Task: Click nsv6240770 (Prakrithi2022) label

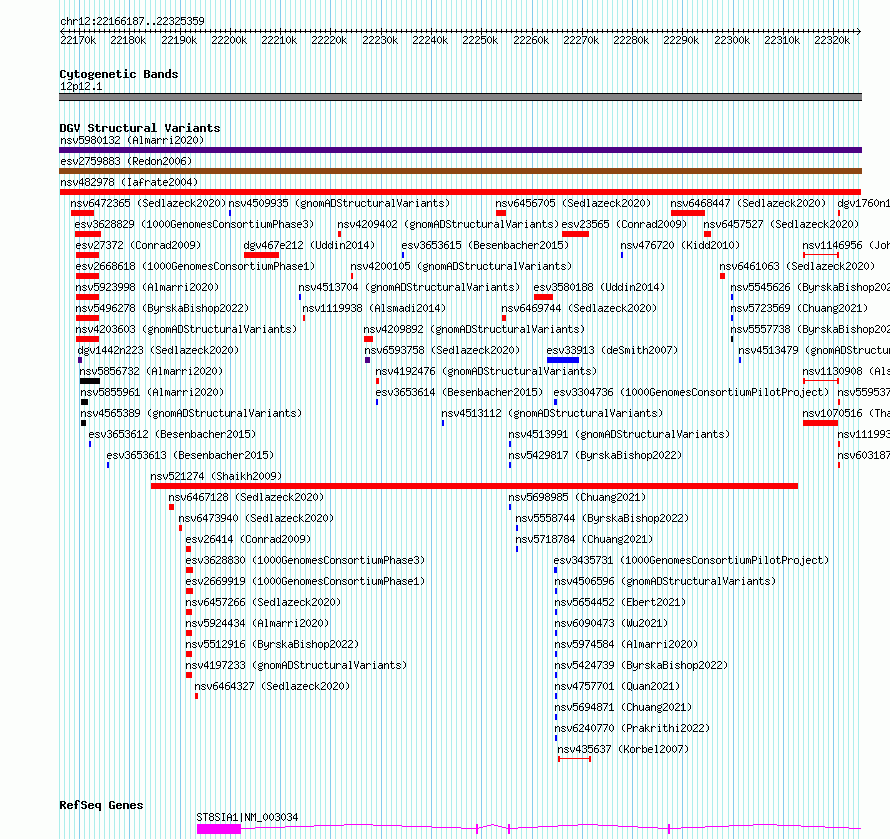Action: coord(632,728)
